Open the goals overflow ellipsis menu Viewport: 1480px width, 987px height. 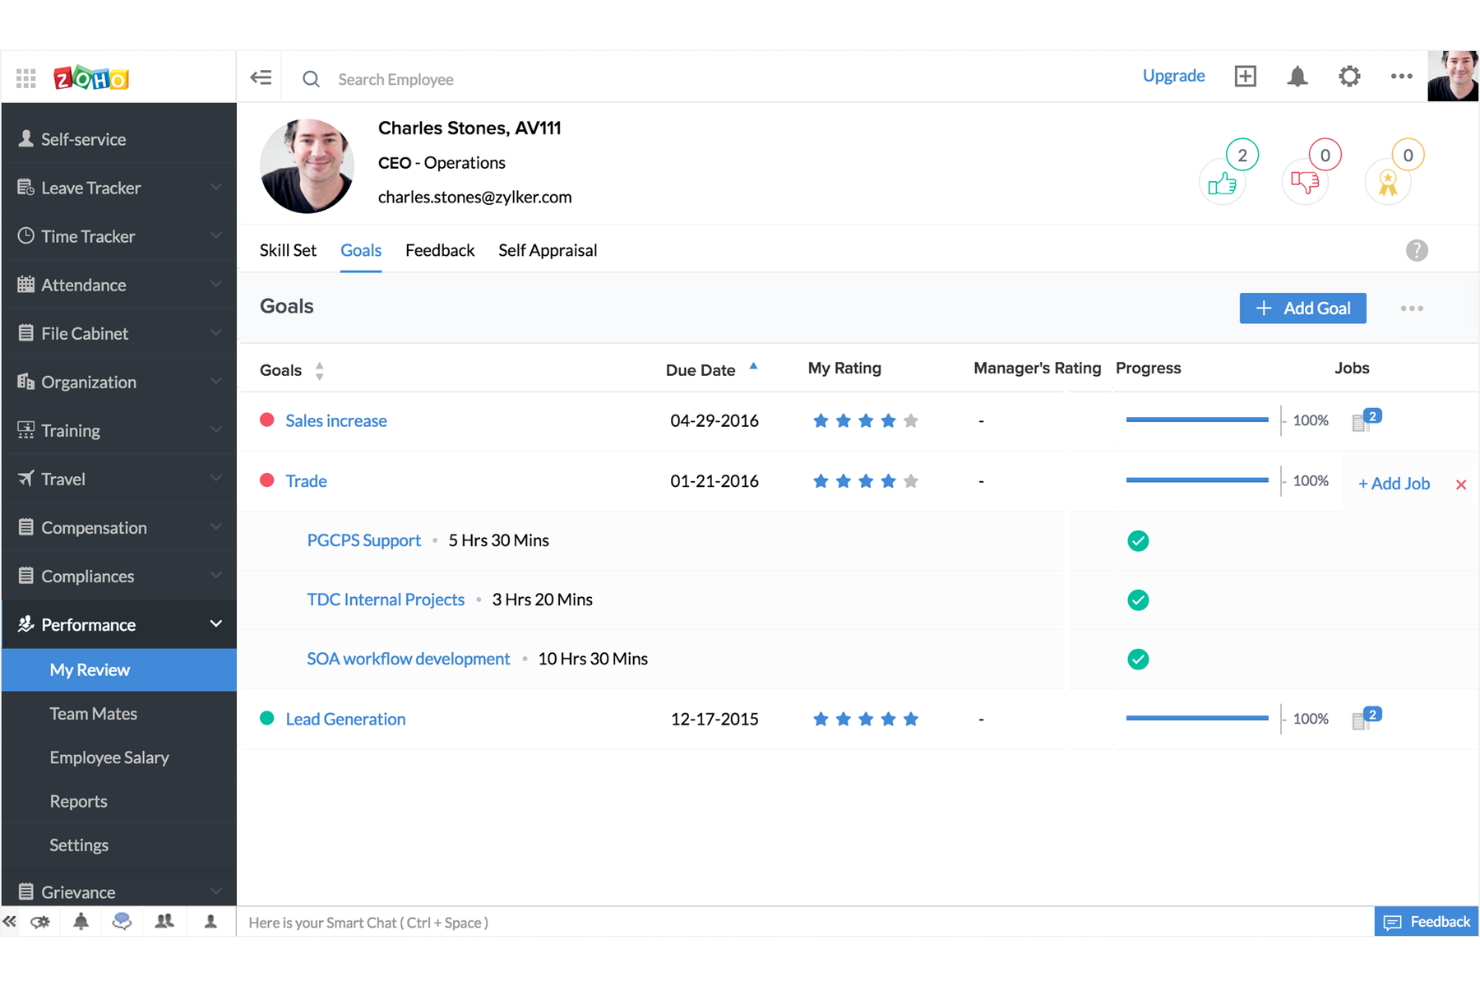(x=1412, y=308)
